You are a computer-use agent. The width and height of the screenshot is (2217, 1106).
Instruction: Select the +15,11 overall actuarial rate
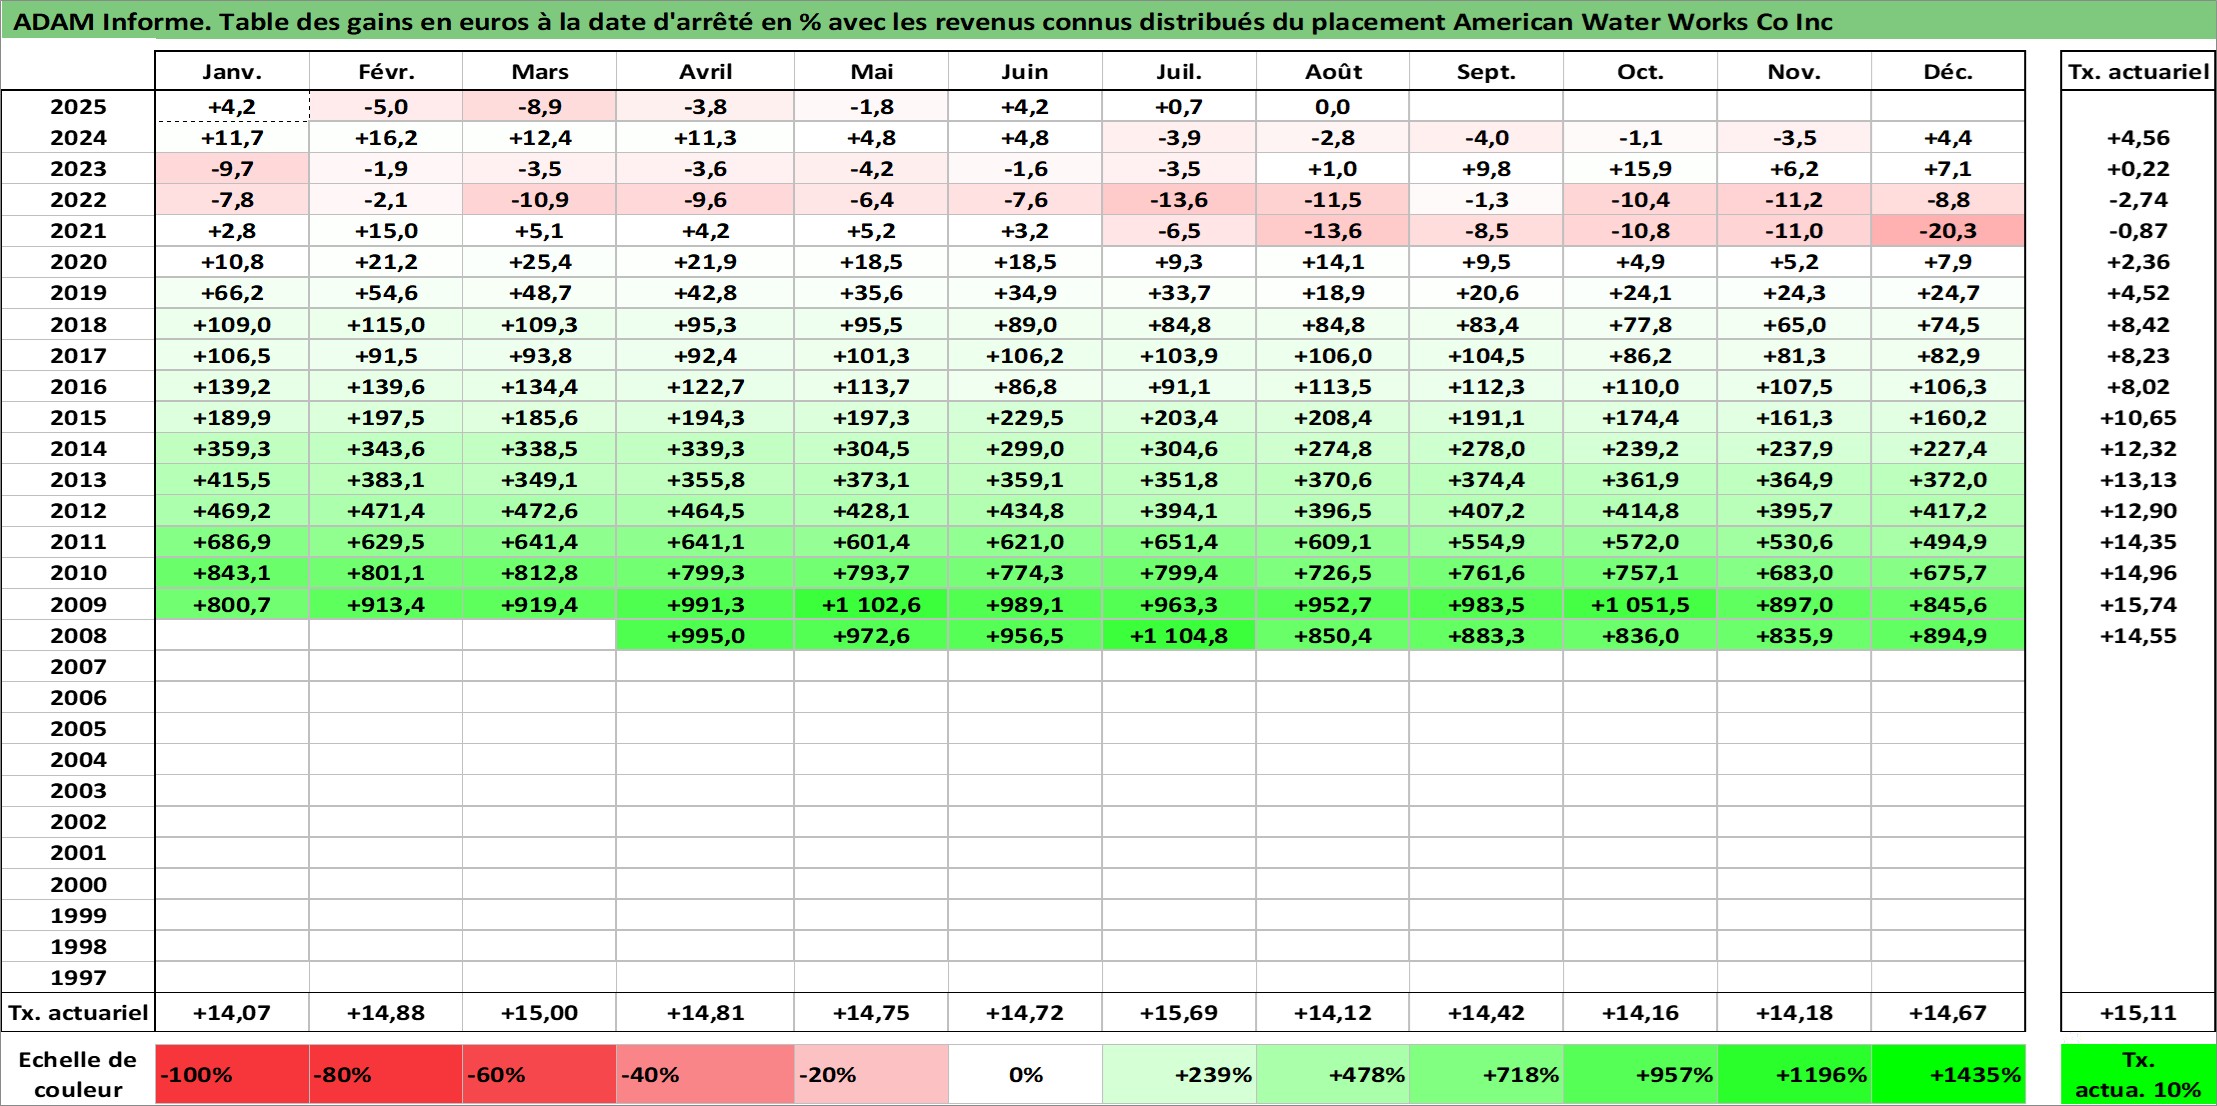point(2138,1013)
